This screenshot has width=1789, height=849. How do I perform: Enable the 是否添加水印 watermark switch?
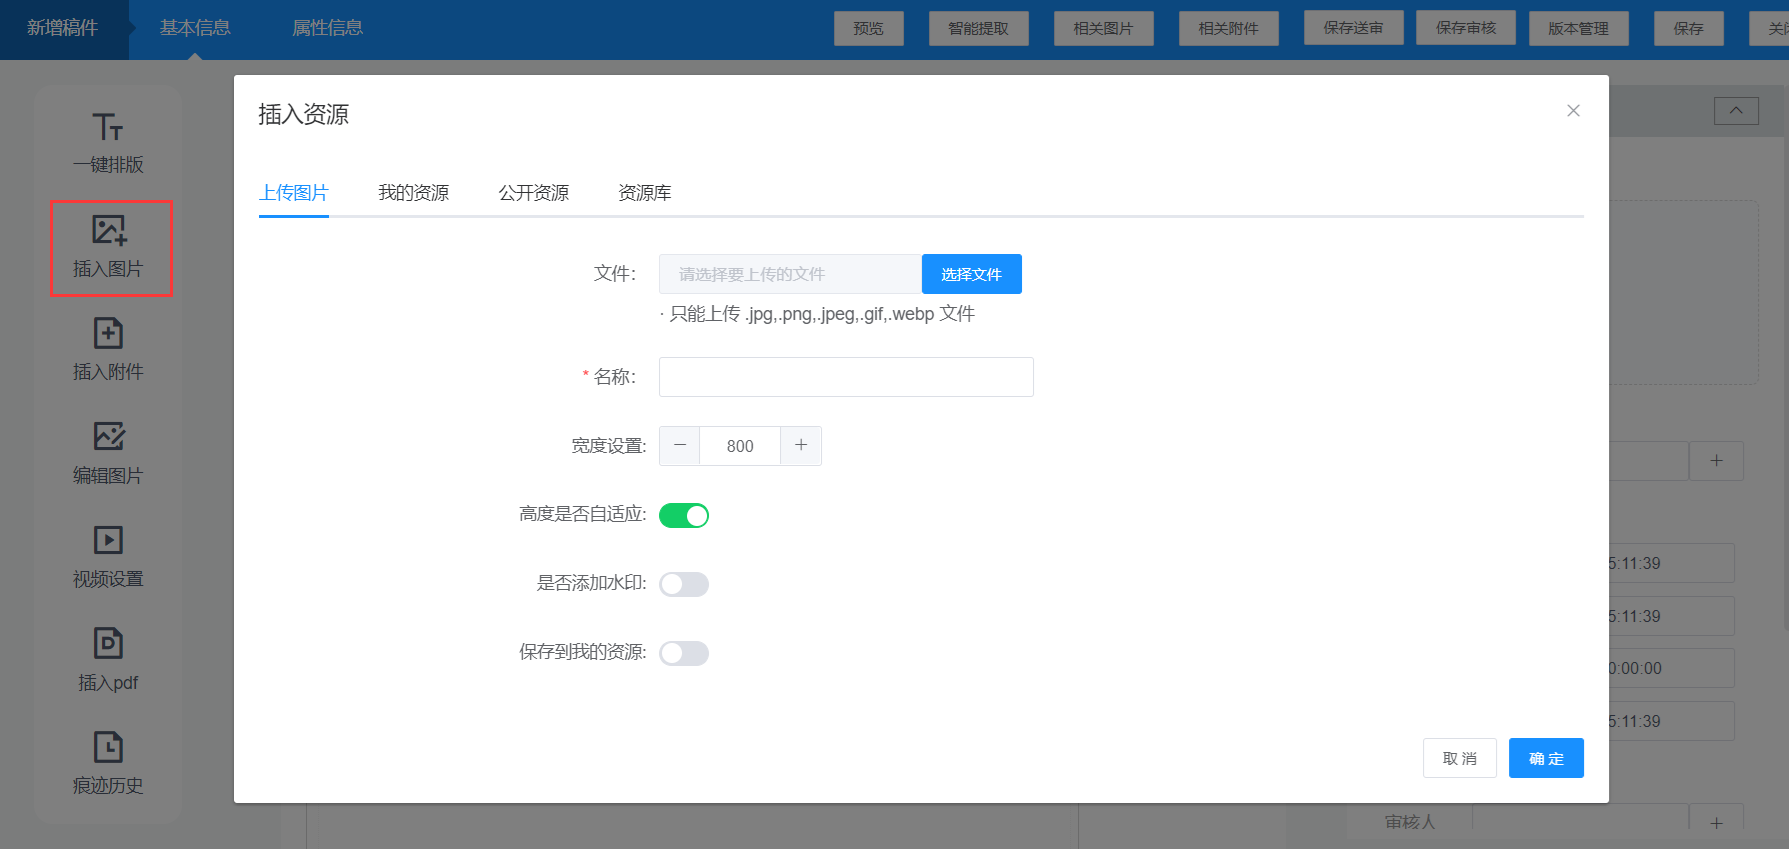[x=684, y=584]
